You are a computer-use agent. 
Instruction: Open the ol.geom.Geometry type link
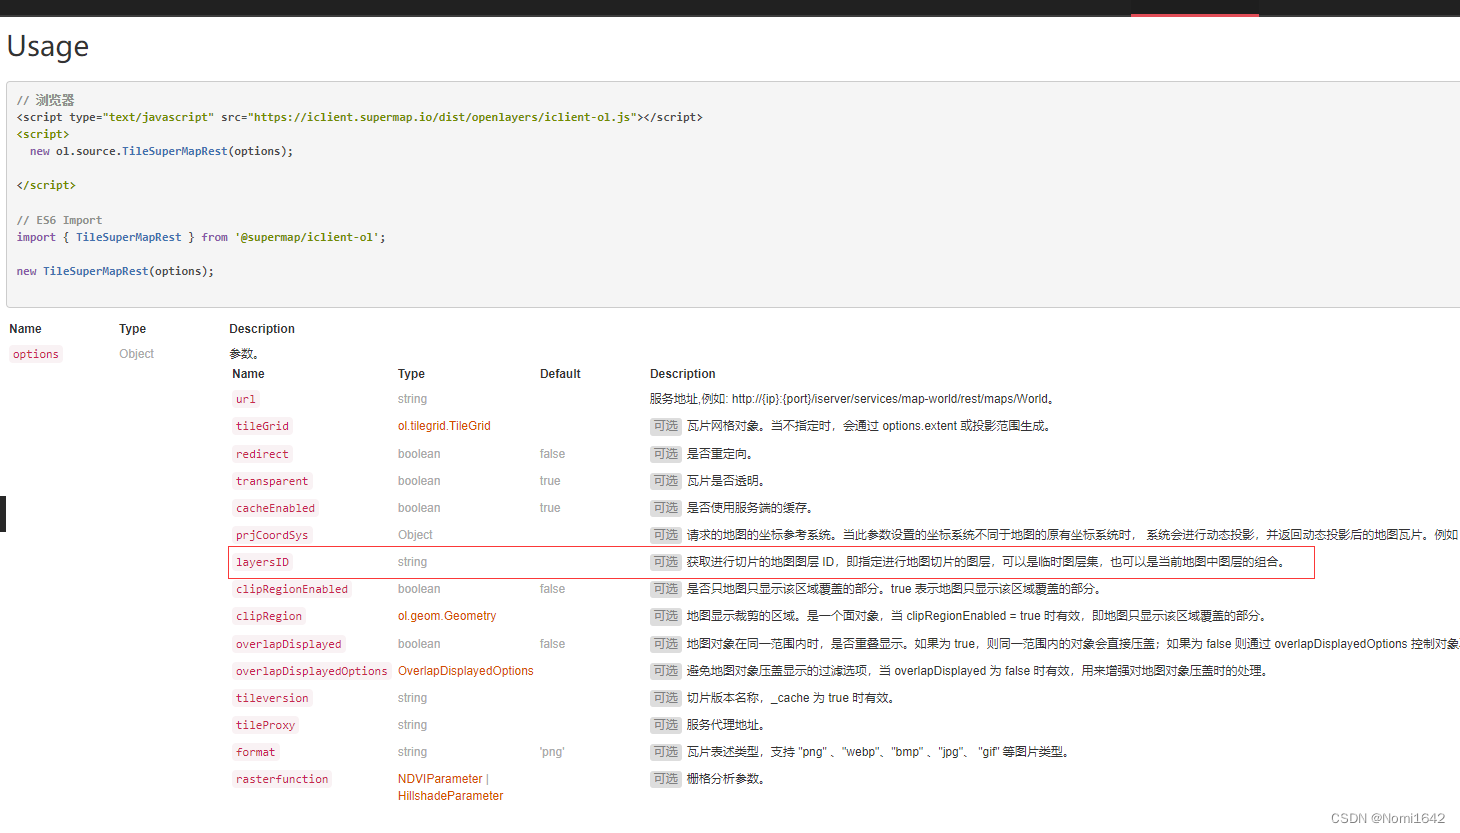pyautogui.click(x=447, y=616)
